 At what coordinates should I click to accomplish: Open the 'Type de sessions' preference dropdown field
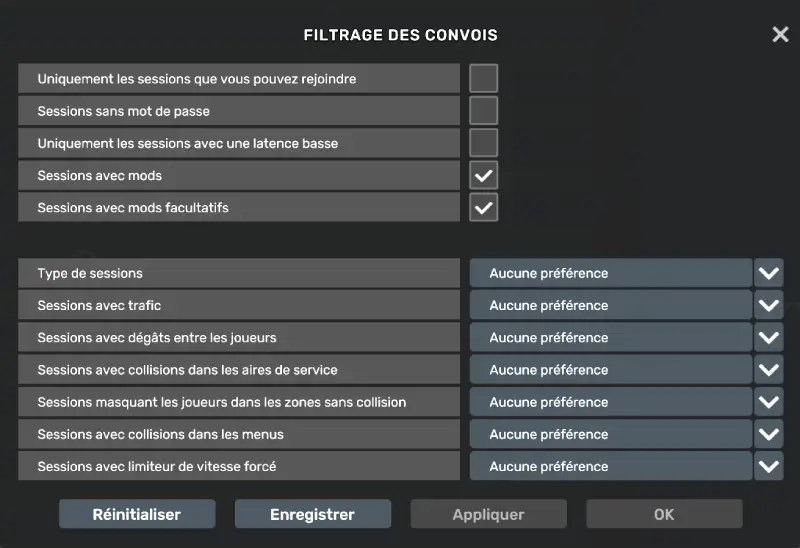point(610,273)
